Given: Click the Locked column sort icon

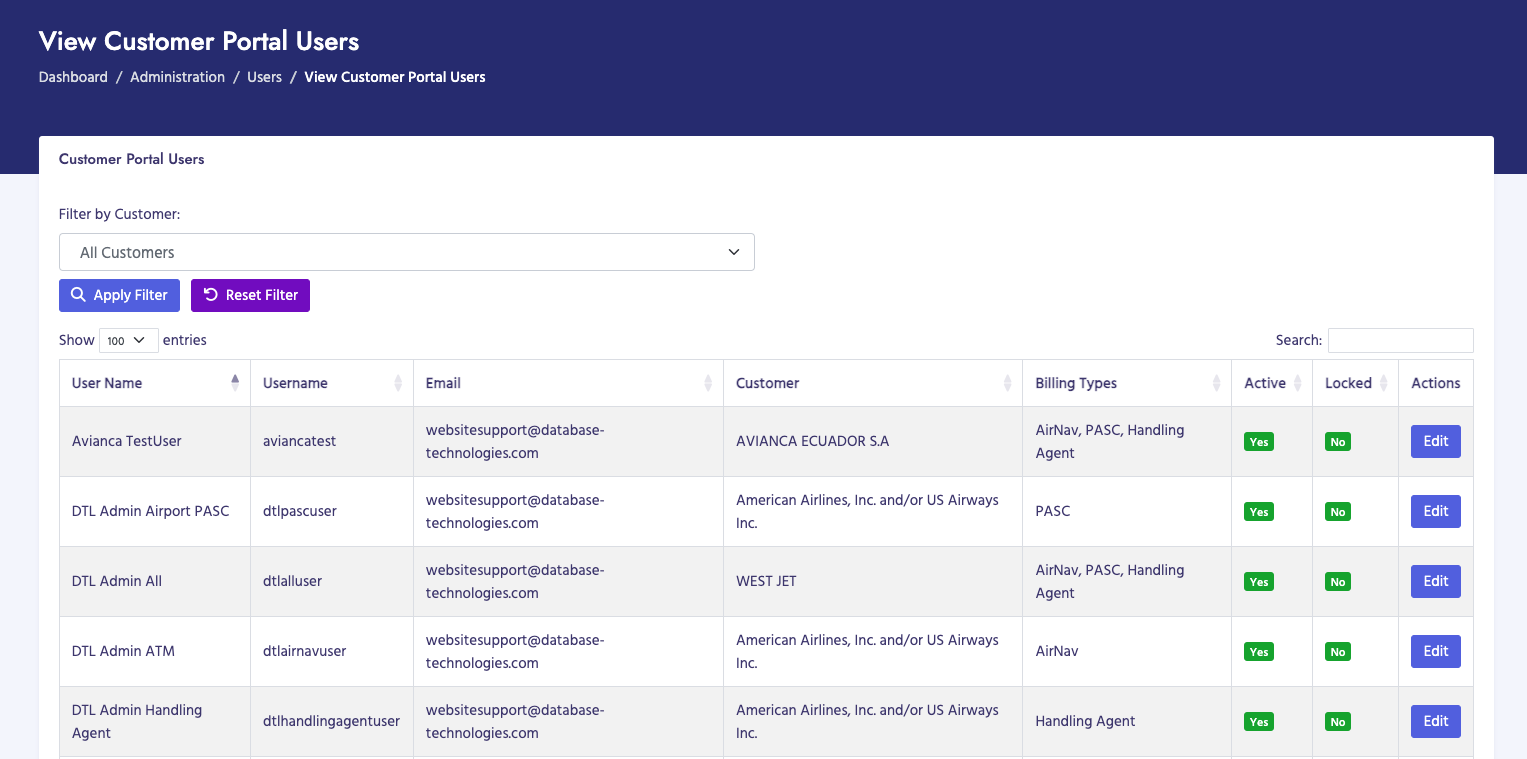Looking at the screenshot, I should pyautogui.click(x=1384, y=383).
